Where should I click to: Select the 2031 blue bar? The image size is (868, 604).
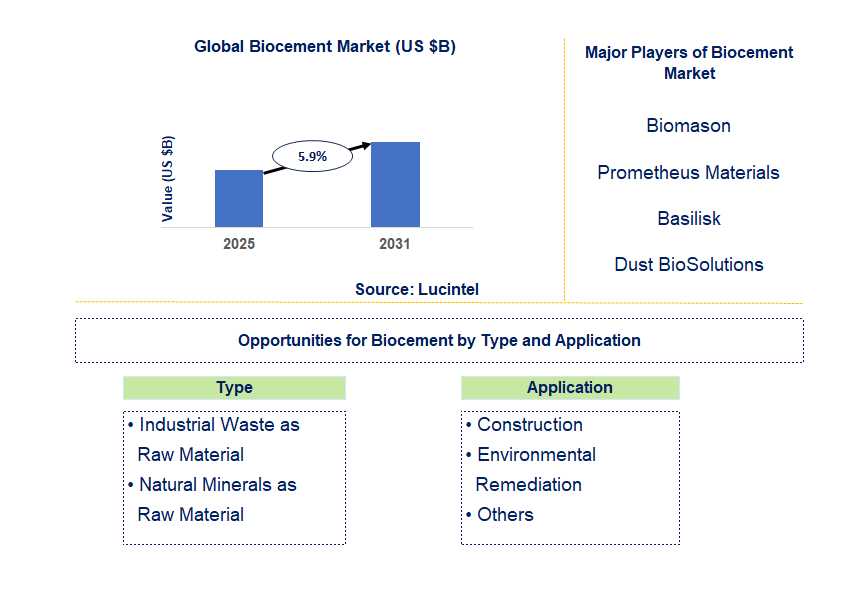(395, 184)
